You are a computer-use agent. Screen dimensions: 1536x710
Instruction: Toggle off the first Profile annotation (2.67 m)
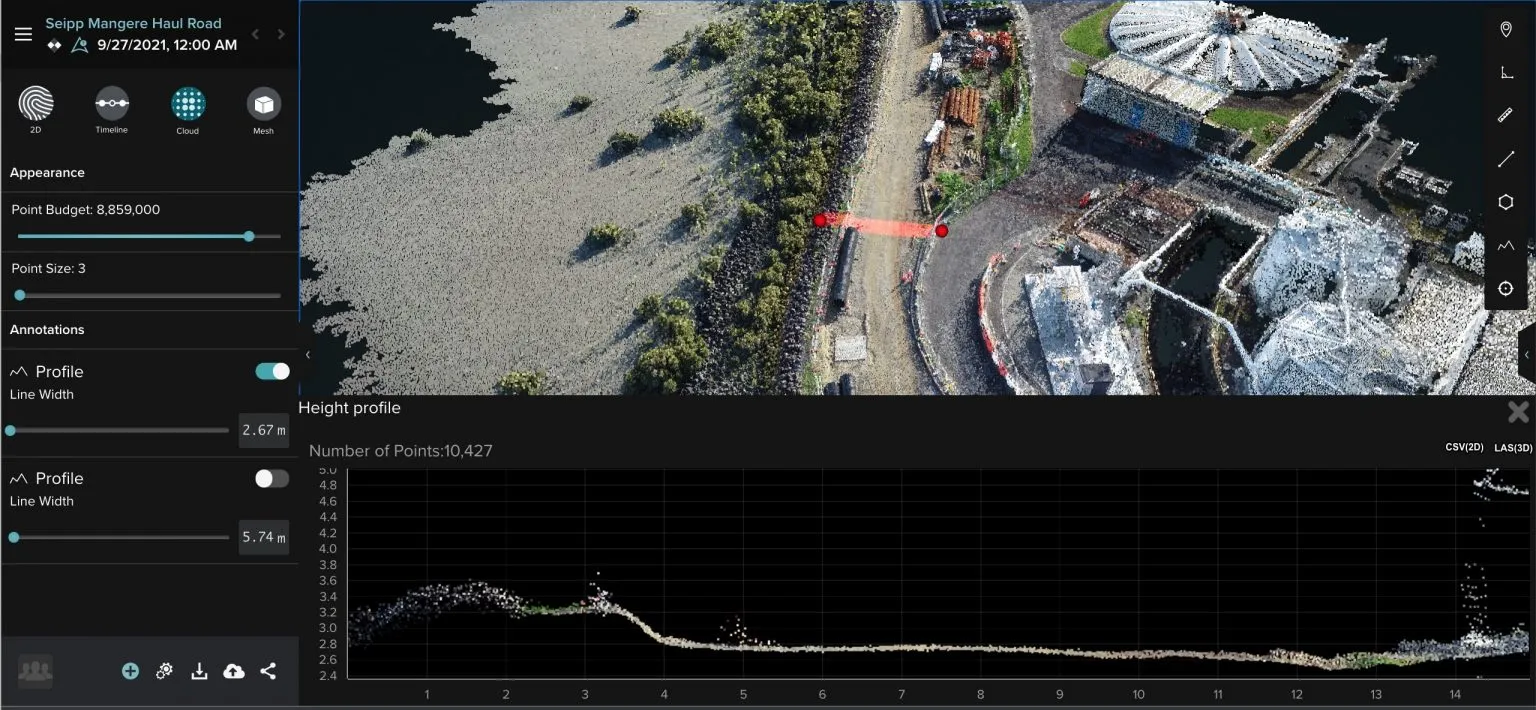point(272,371)
